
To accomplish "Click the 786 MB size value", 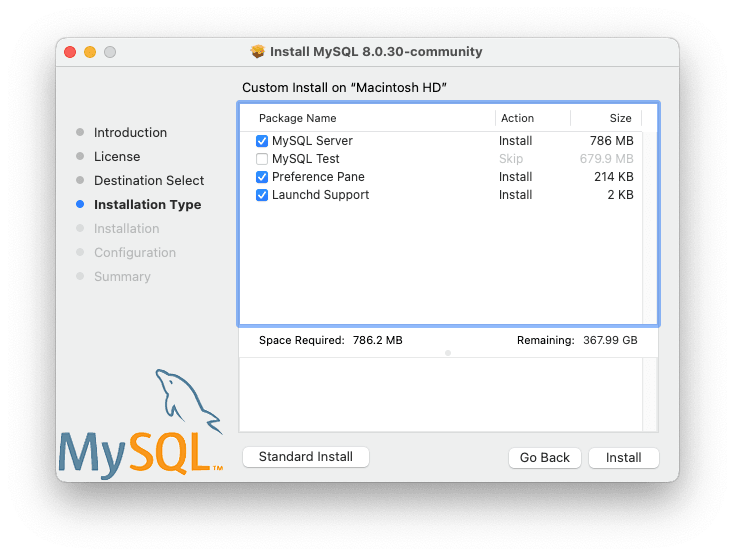I will coord(612,141).
